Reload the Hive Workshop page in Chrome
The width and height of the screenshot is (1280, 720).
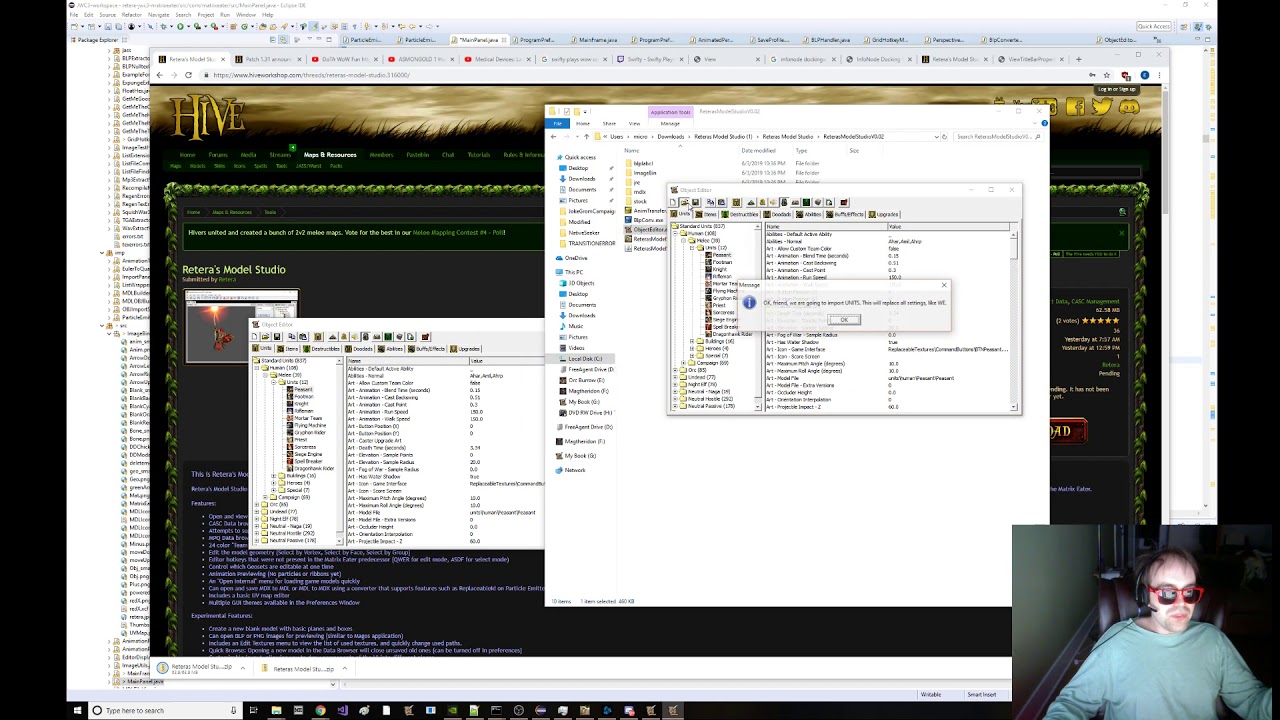click(188, 75)
